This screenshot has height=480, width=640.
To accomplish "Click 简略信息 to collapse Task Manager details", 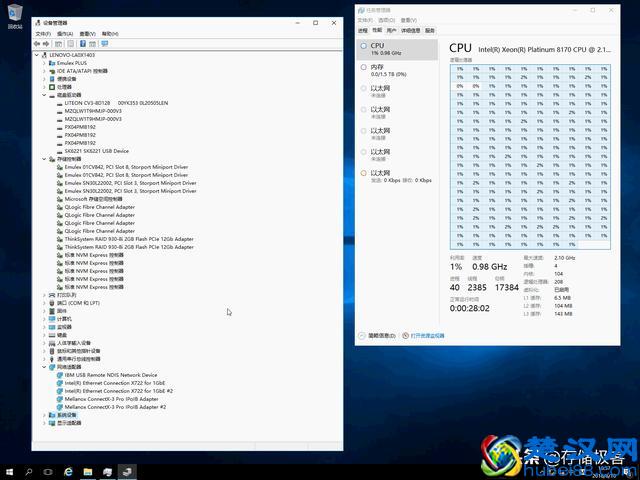I will click(381, 336).
